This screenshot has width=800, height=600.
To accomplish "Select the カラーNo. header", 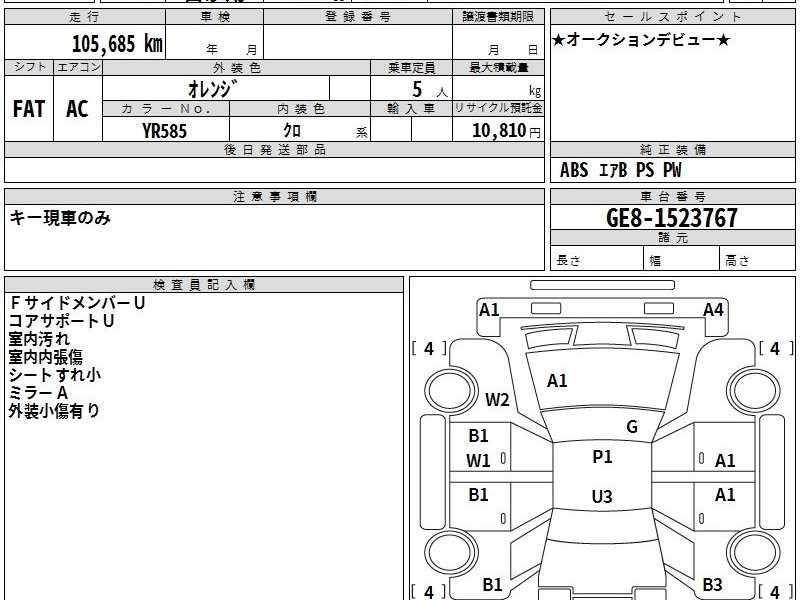I will coord(166,109).
